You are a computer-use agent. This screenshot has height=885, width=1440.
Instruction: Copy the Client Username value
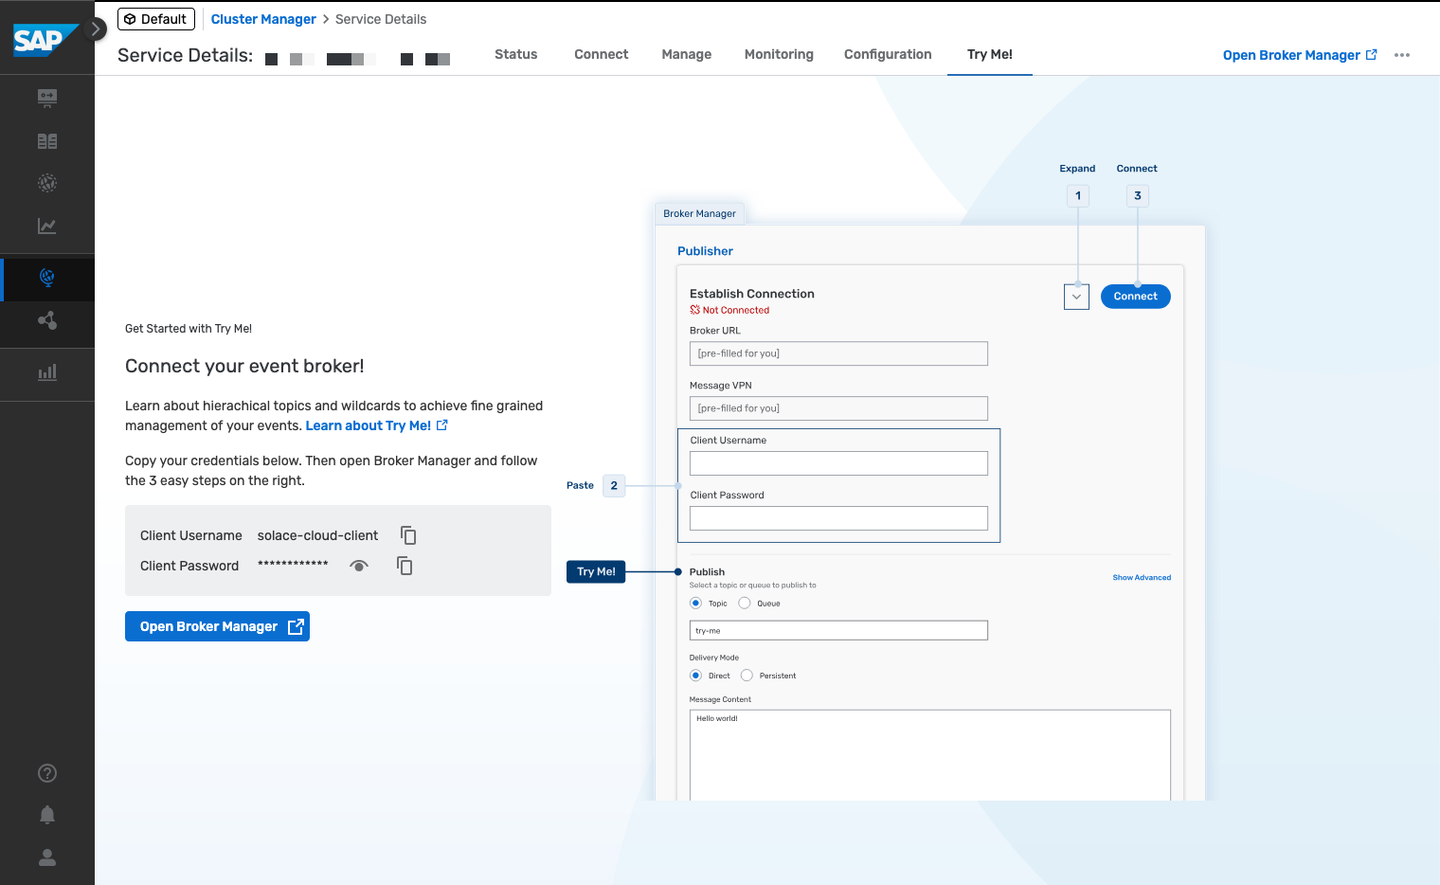tap(408, 535)
